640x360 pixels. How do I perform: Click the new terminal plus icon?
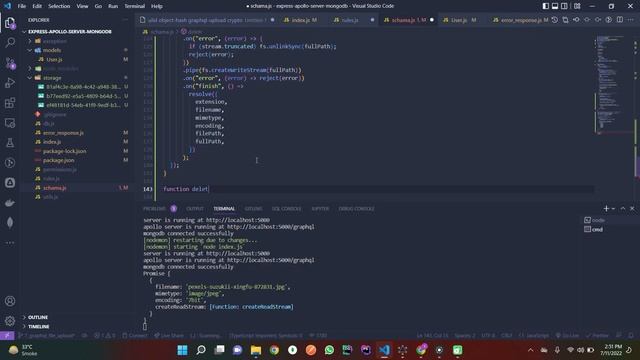click(x=606, y=209)
